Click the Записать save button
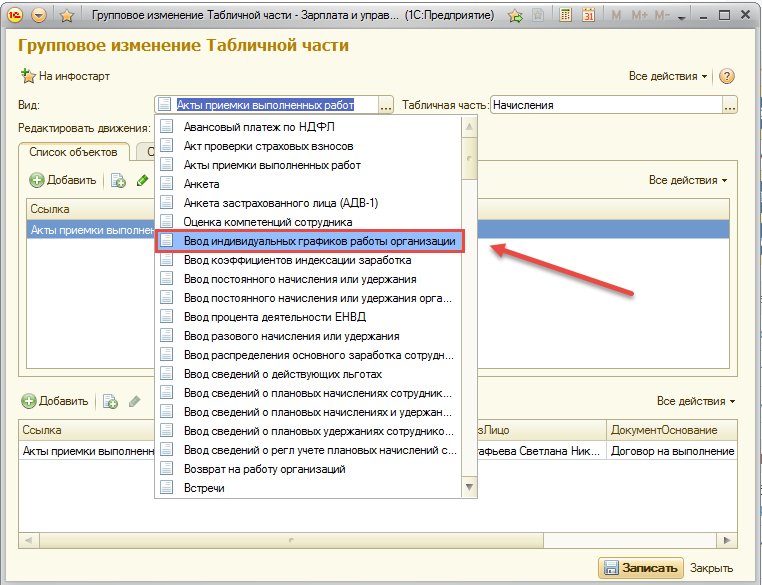Viewport: 762px width, 585px height. click(x=641, y=568)
